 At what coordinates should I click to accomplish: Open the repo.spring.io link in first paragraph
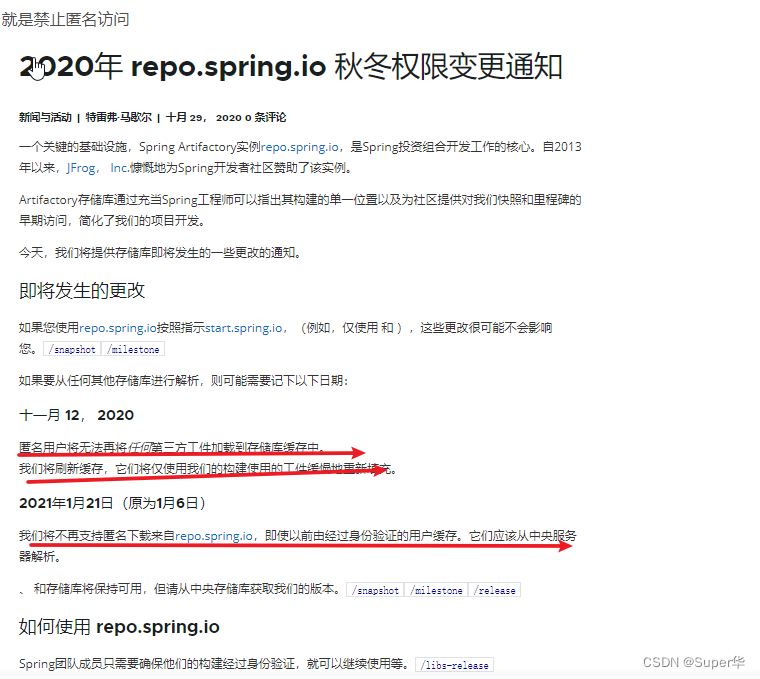click(300, 147)
